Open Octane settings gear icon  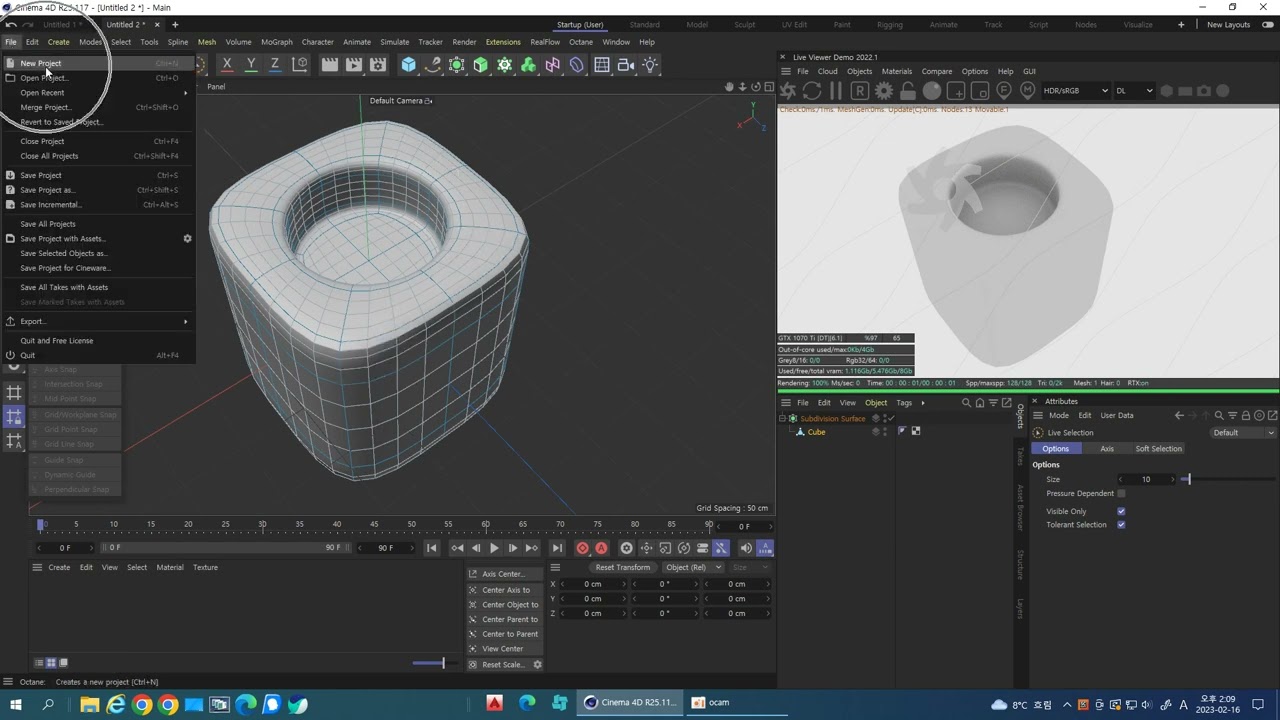click(x=884, y=91)
